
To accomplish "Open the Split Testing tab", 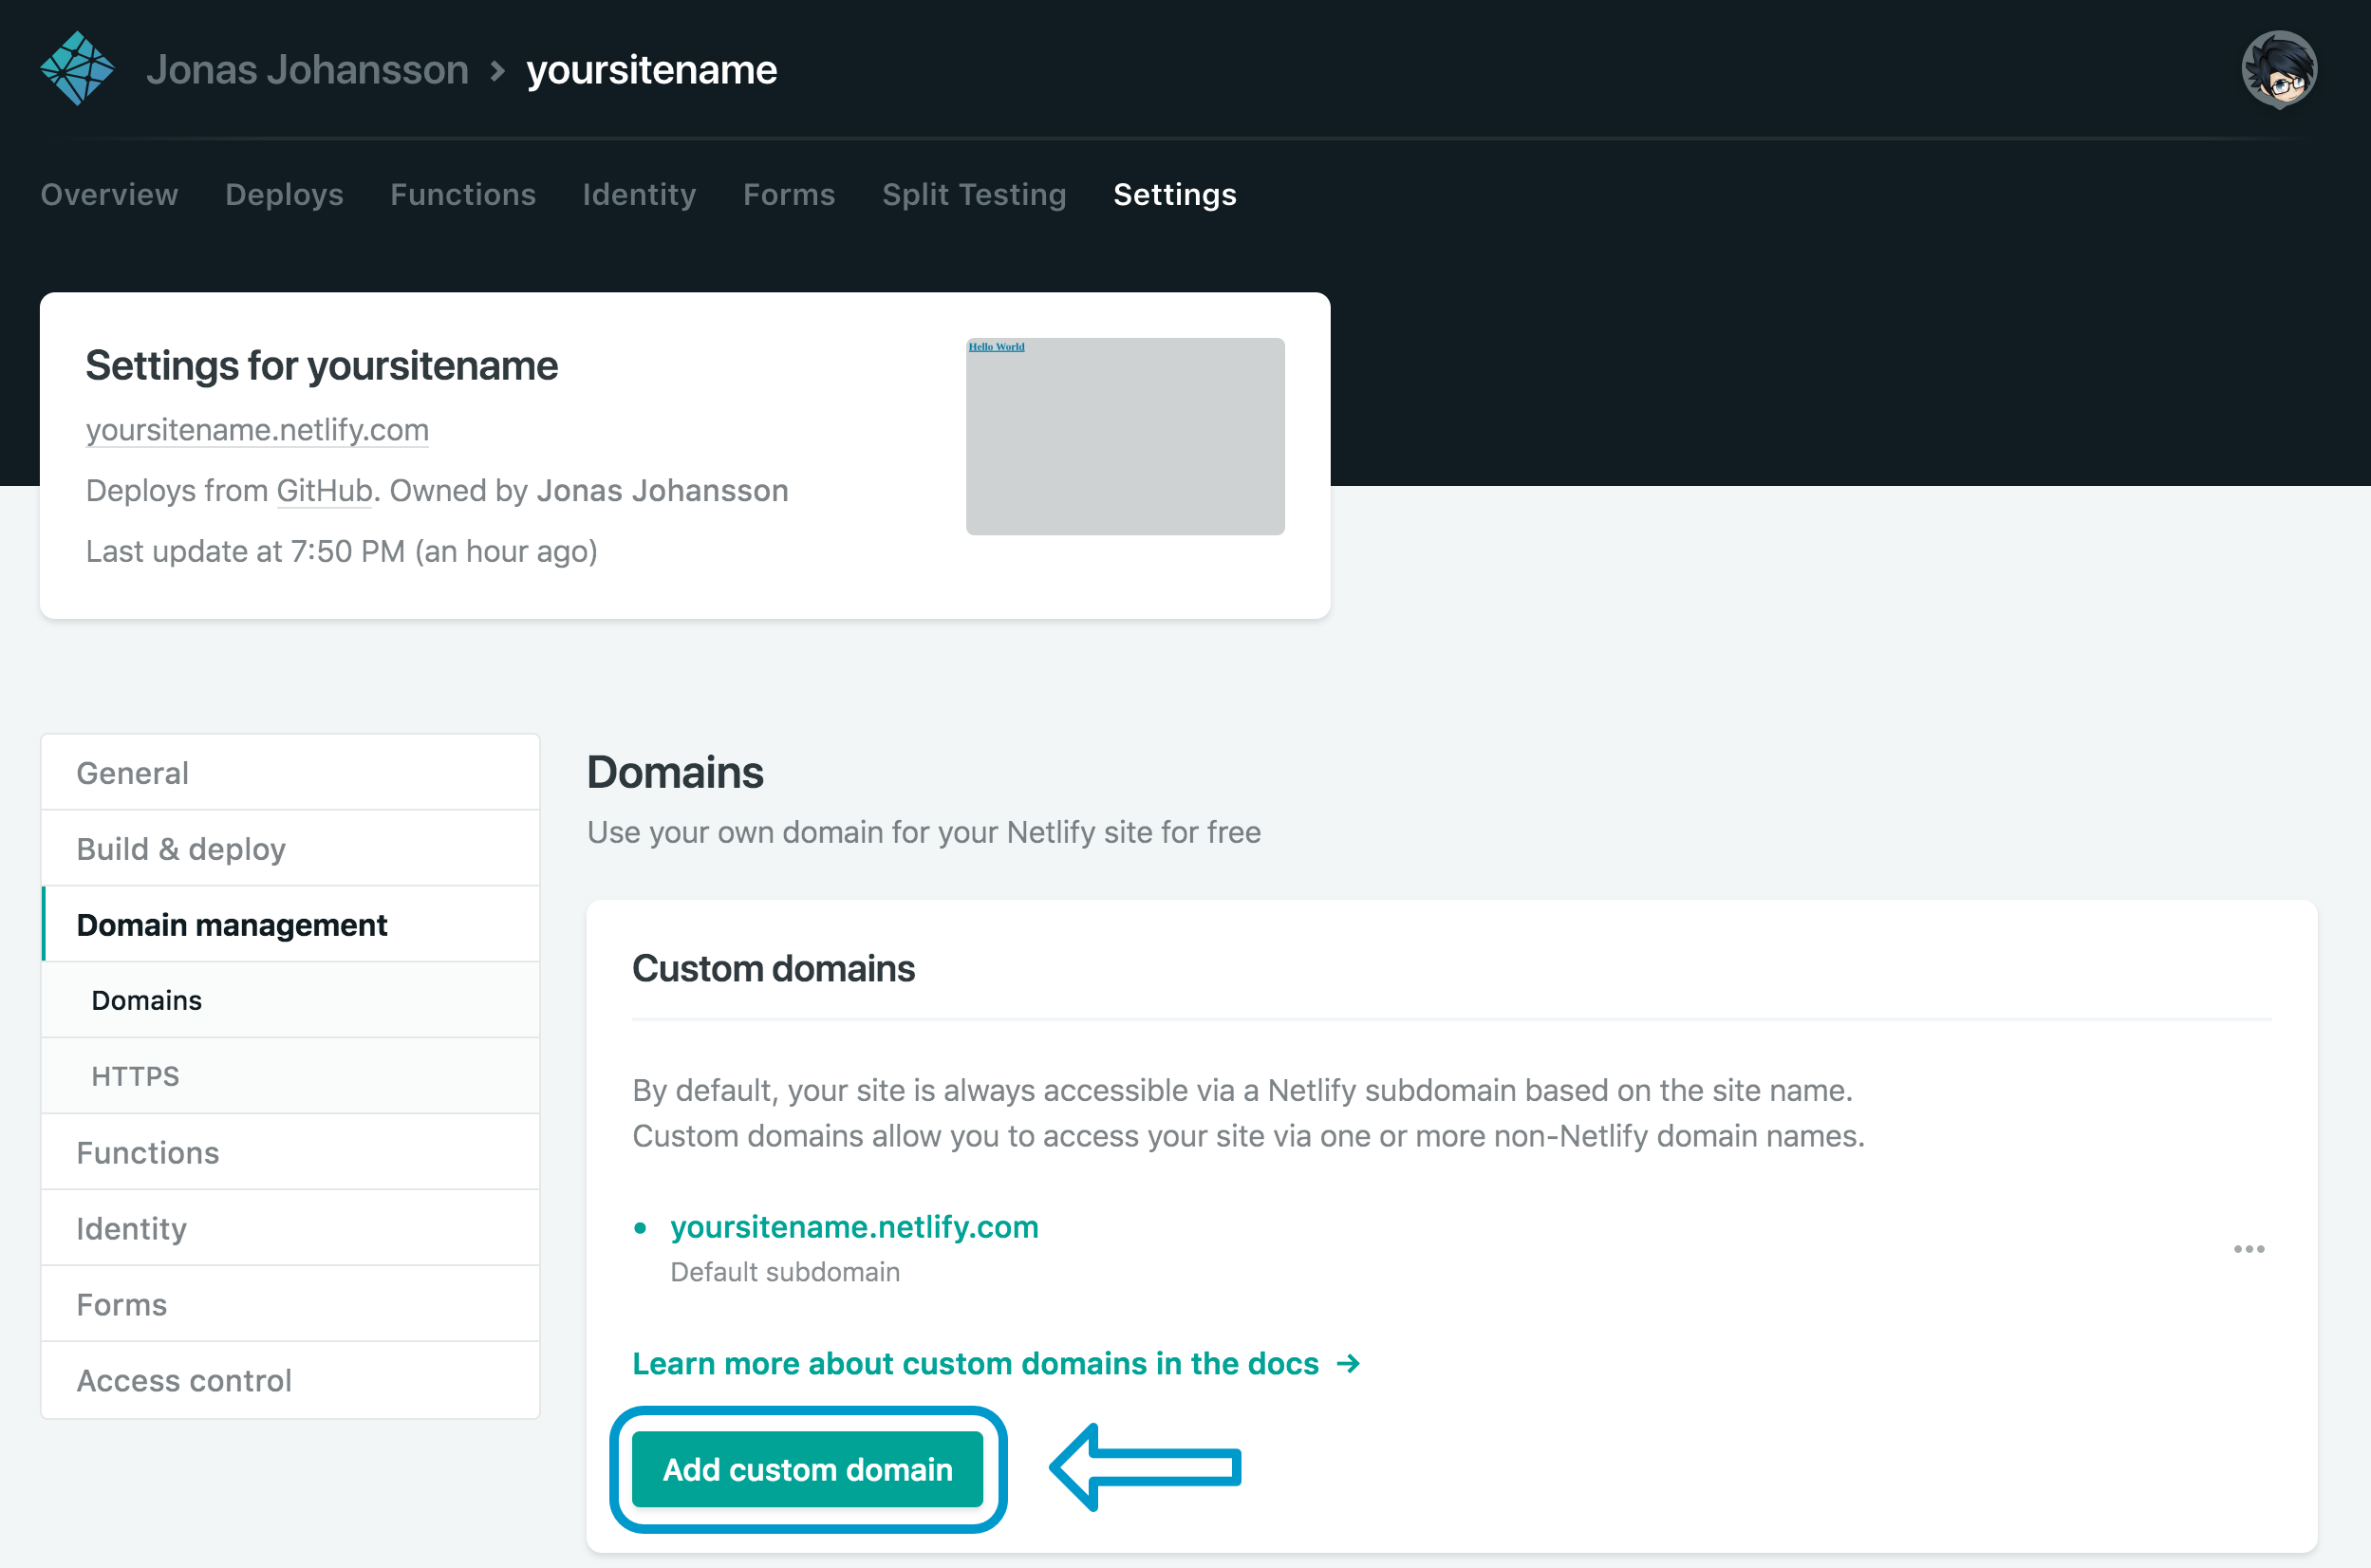I will click(974, 194).
